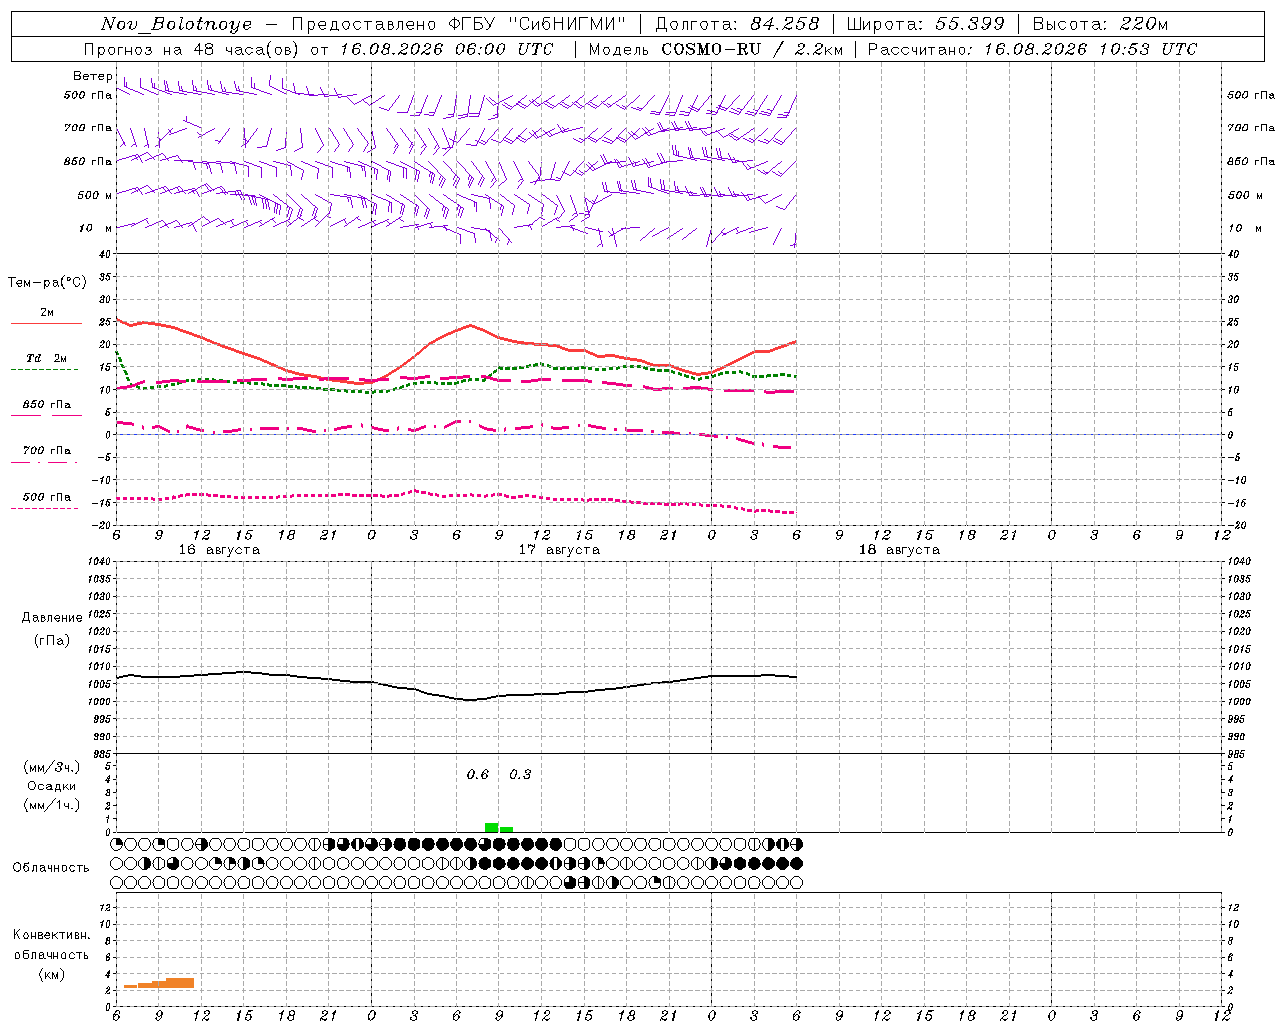Click the Td 2м dew point legend

click(46, 358)
